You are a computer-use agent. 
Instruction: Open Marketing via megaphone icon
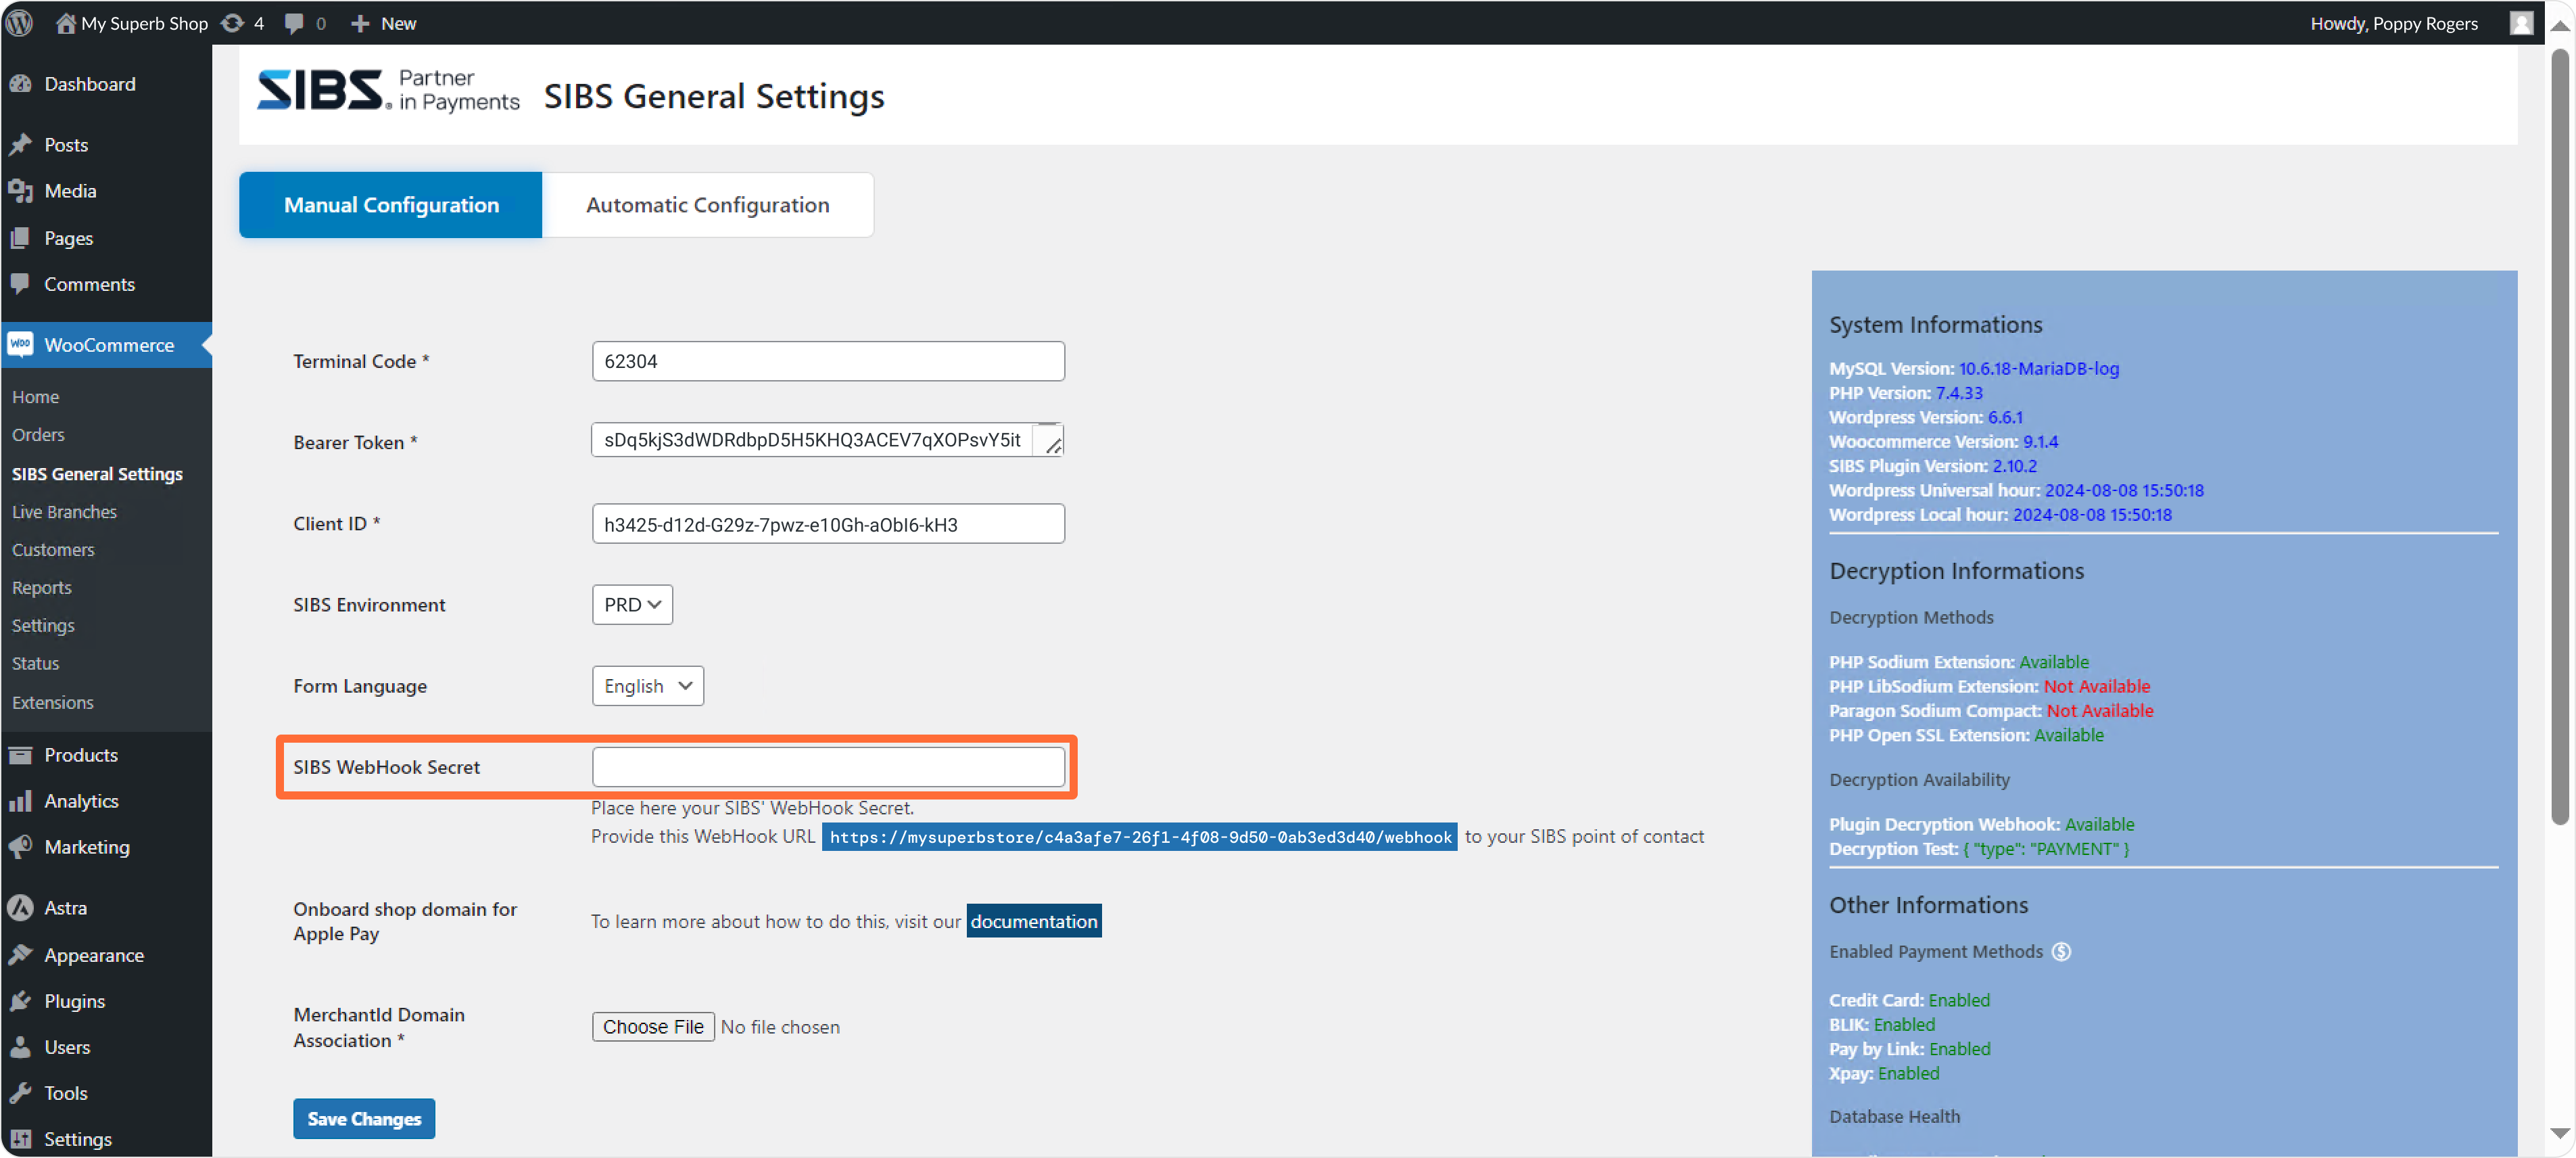click(x=20, y=847)
